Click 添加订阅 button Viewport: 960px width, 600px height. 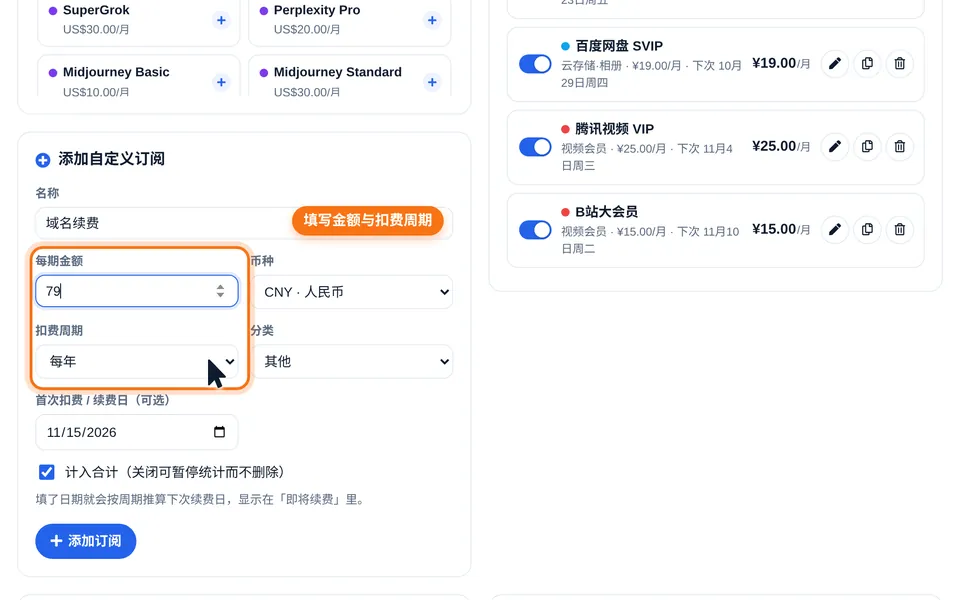coord(86,541)
